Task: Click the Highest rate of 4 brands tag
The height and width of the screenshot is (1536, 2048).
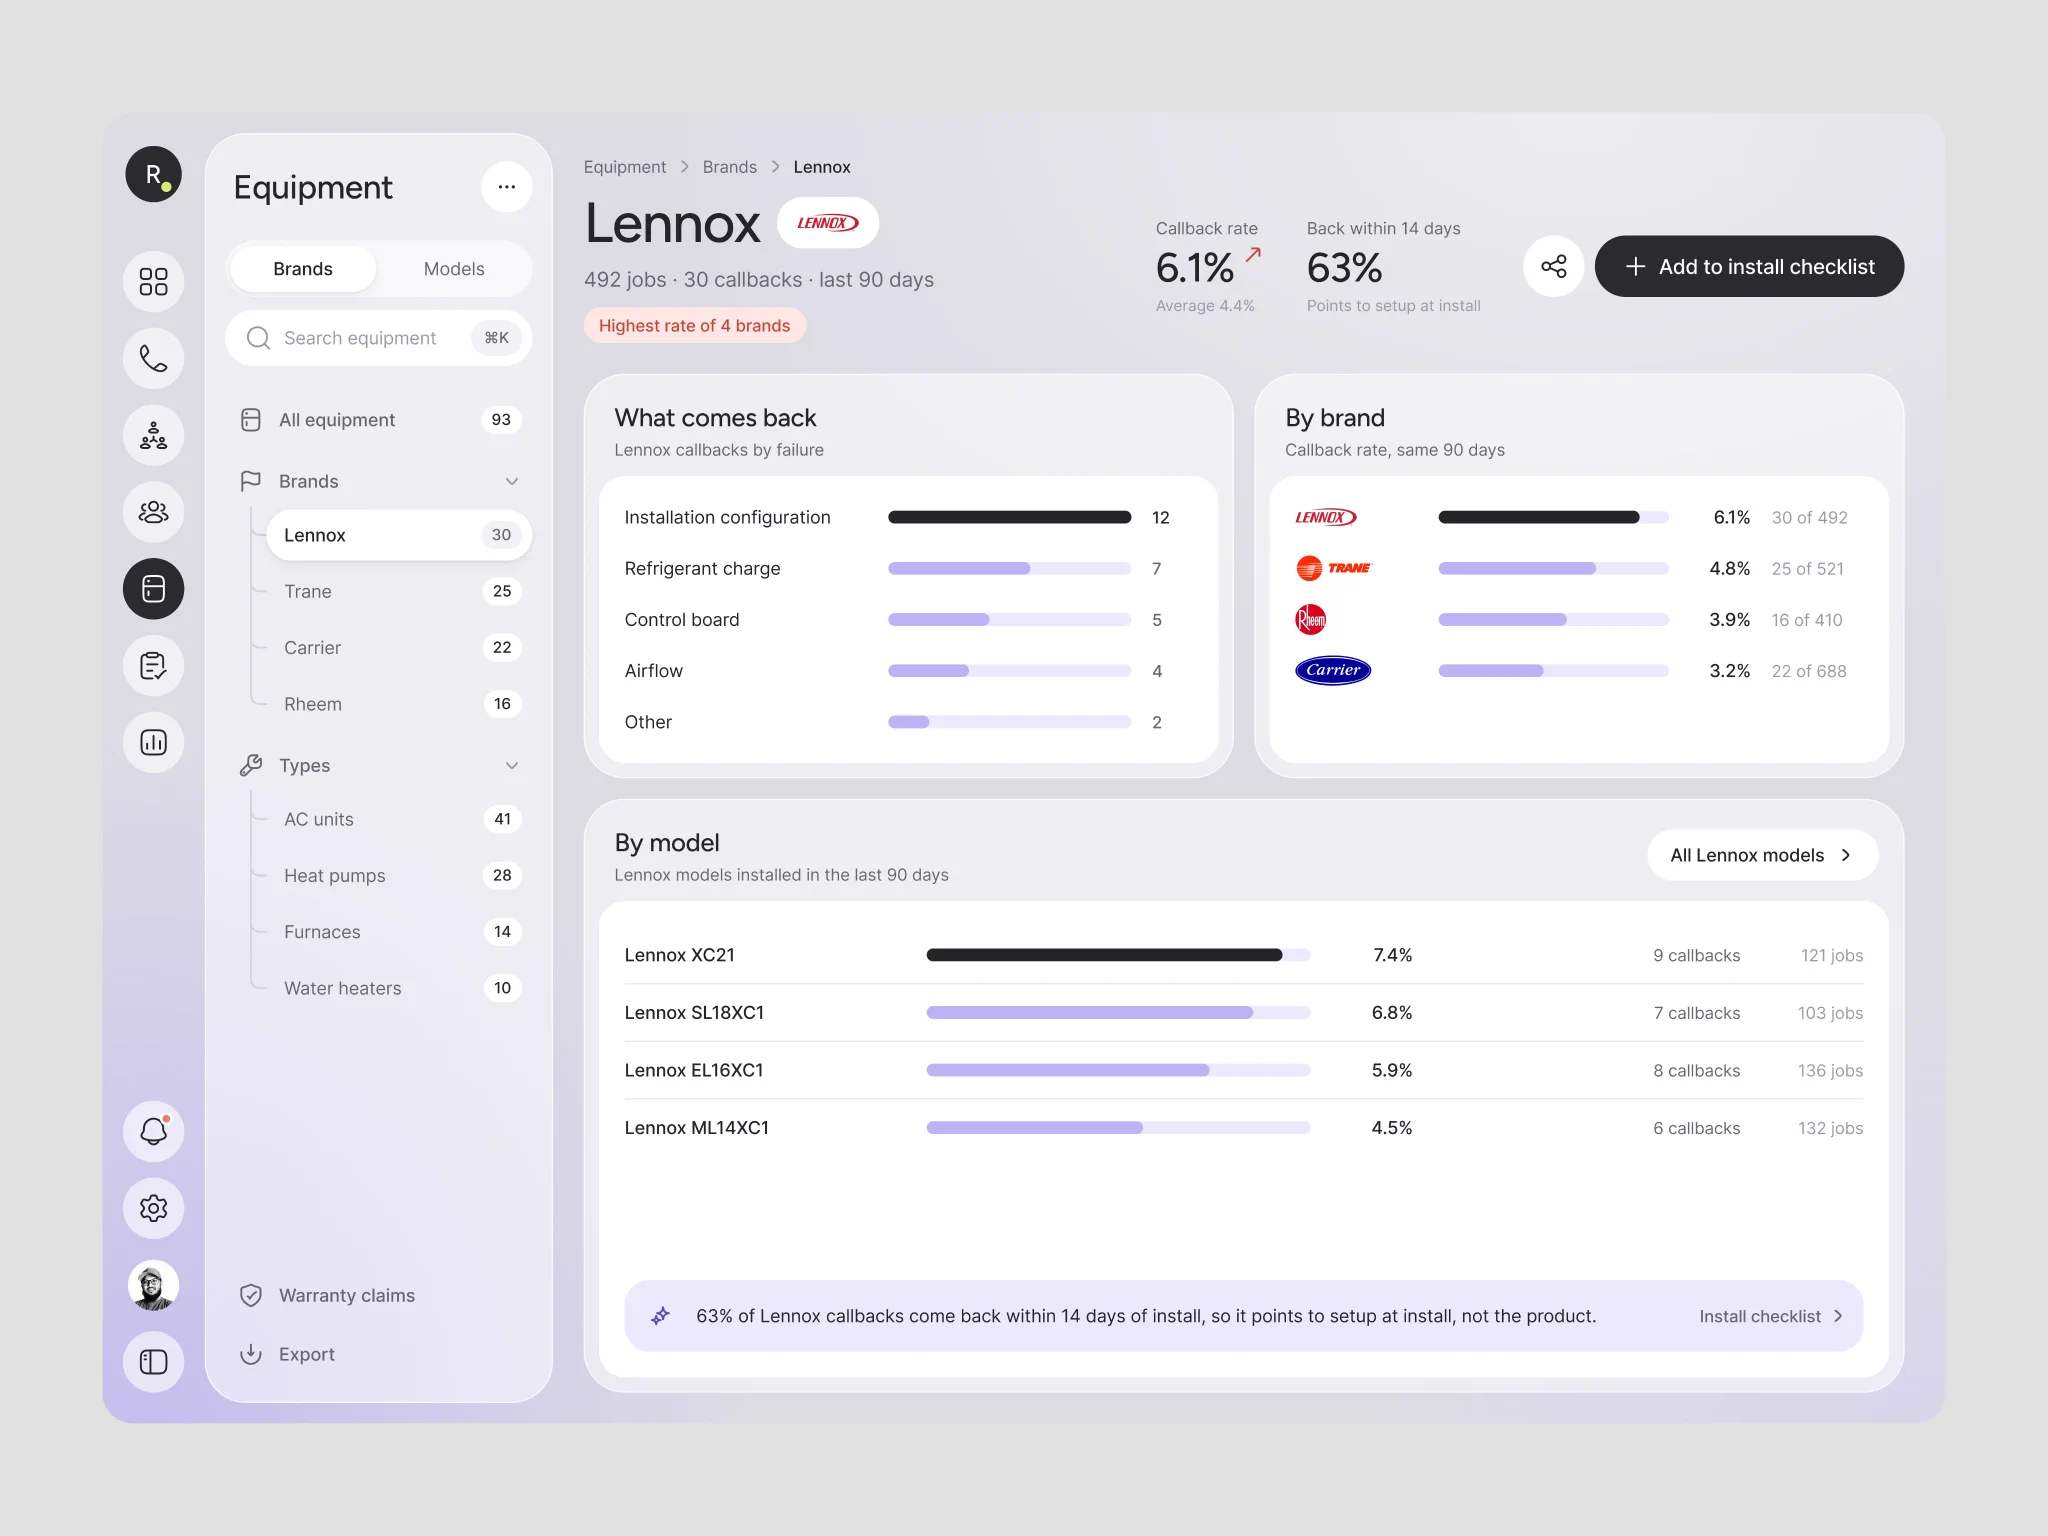Action: click(x=694, y=325)
